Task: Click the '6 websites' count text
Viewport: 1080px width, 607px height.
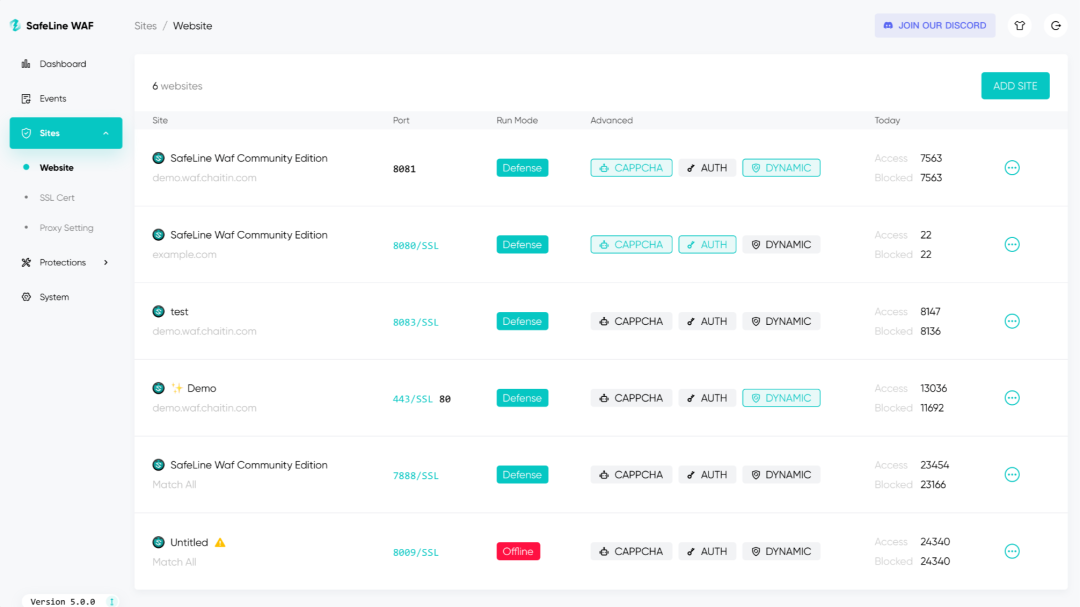Action: (177, 86)
